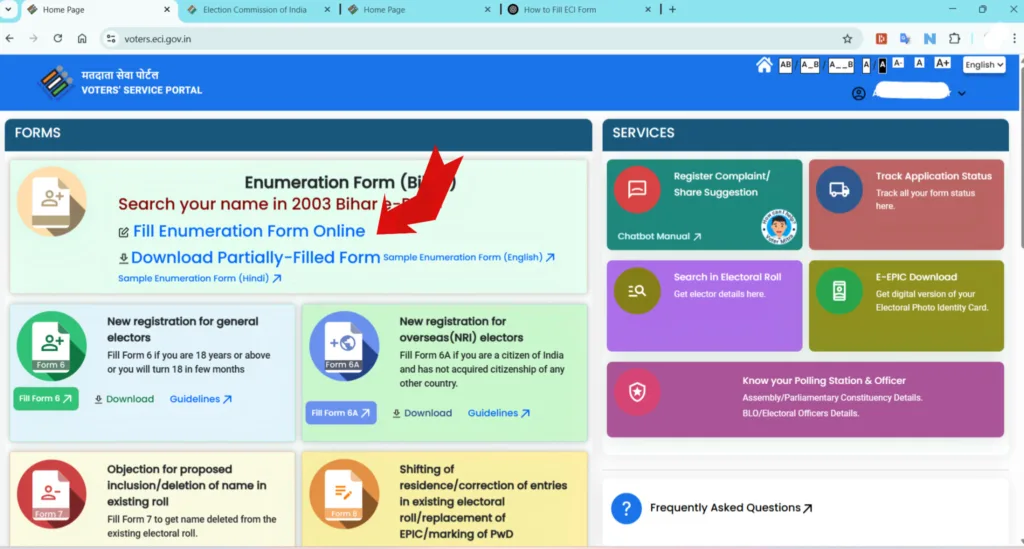Open the Chatbot Manual link

tap(659, 236)
